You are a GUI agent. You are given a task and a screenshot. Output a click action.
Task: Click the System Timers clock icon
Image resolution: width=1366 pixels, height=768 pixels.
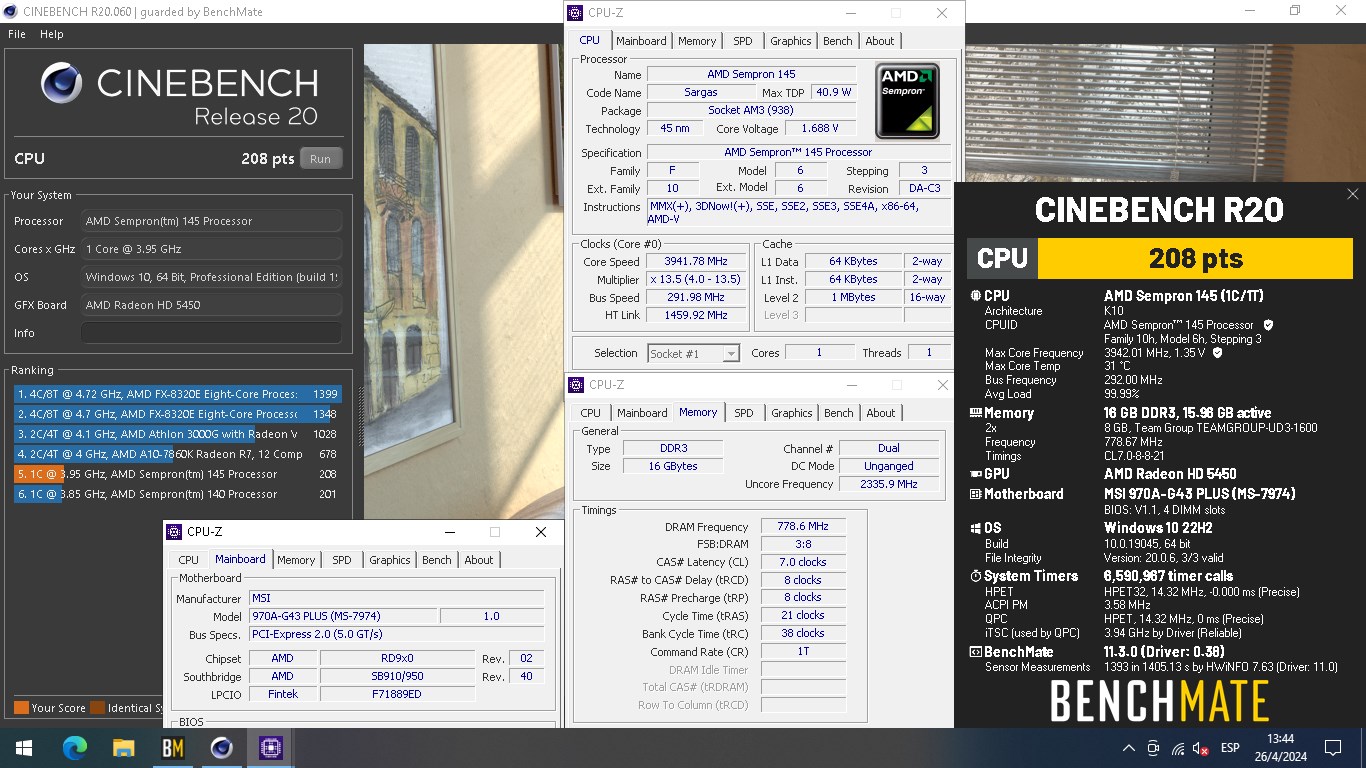(x=976, y=576)
